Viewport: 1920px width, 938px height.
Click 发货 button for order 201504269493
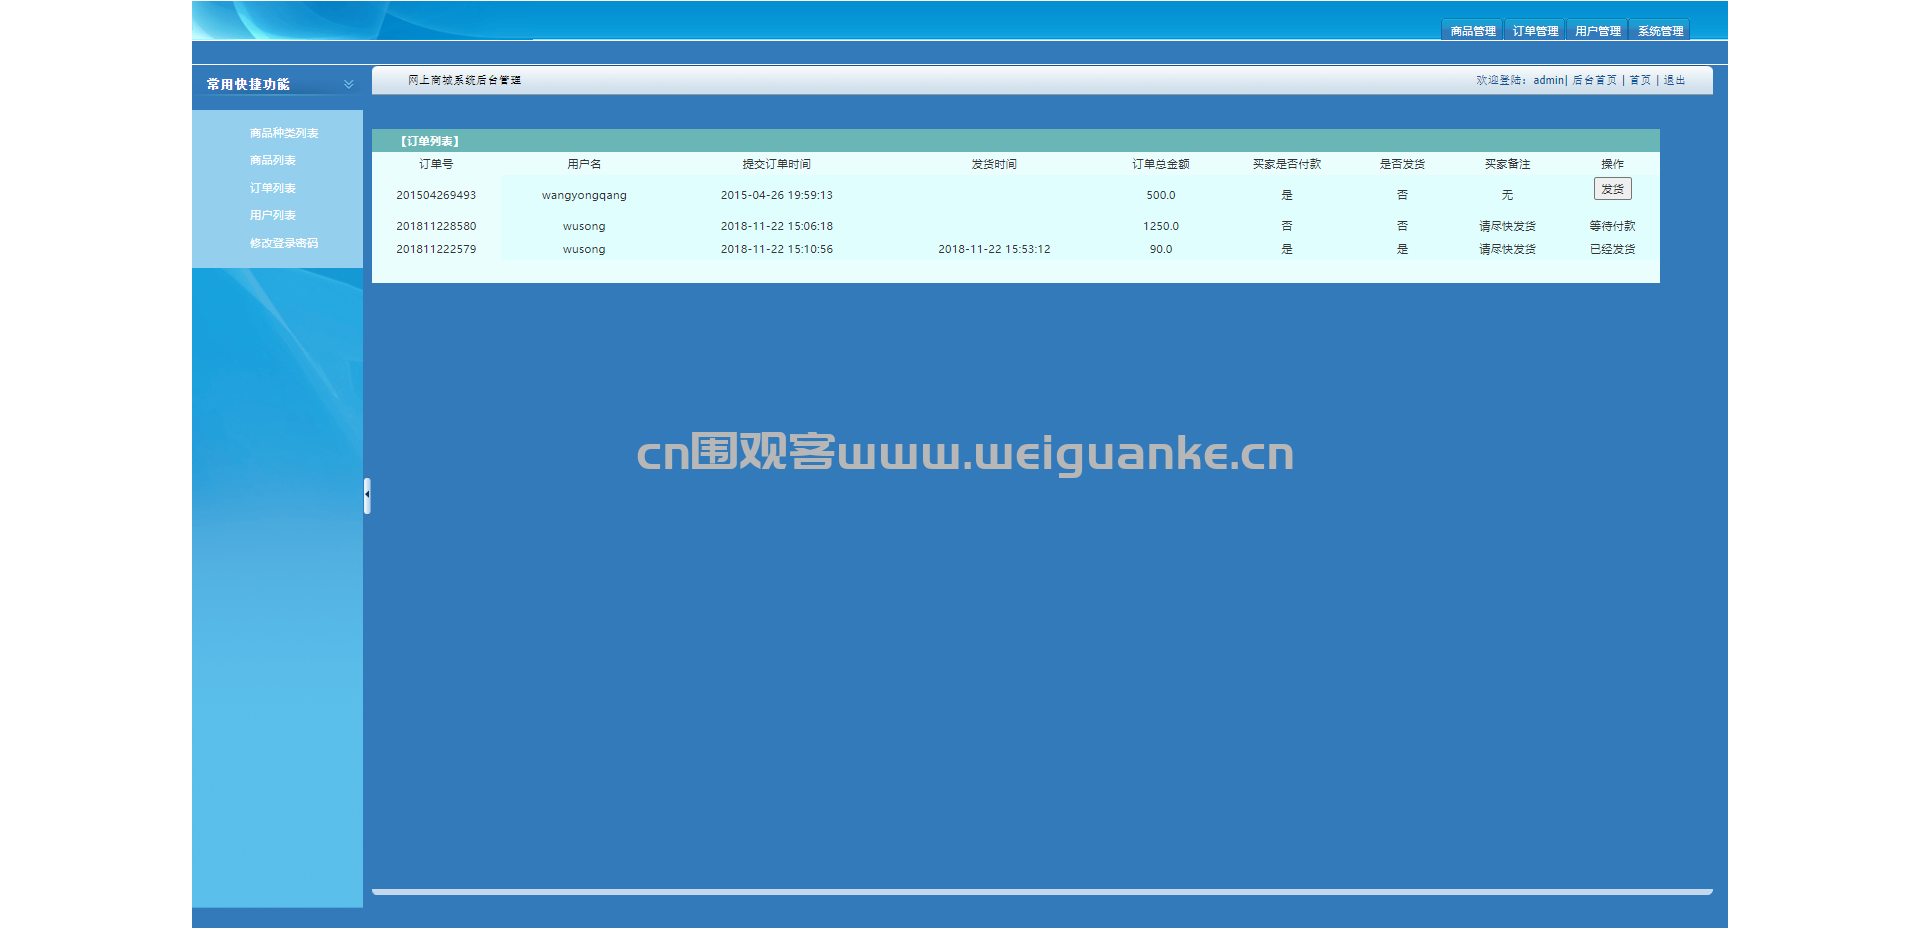coord(1612,189)
